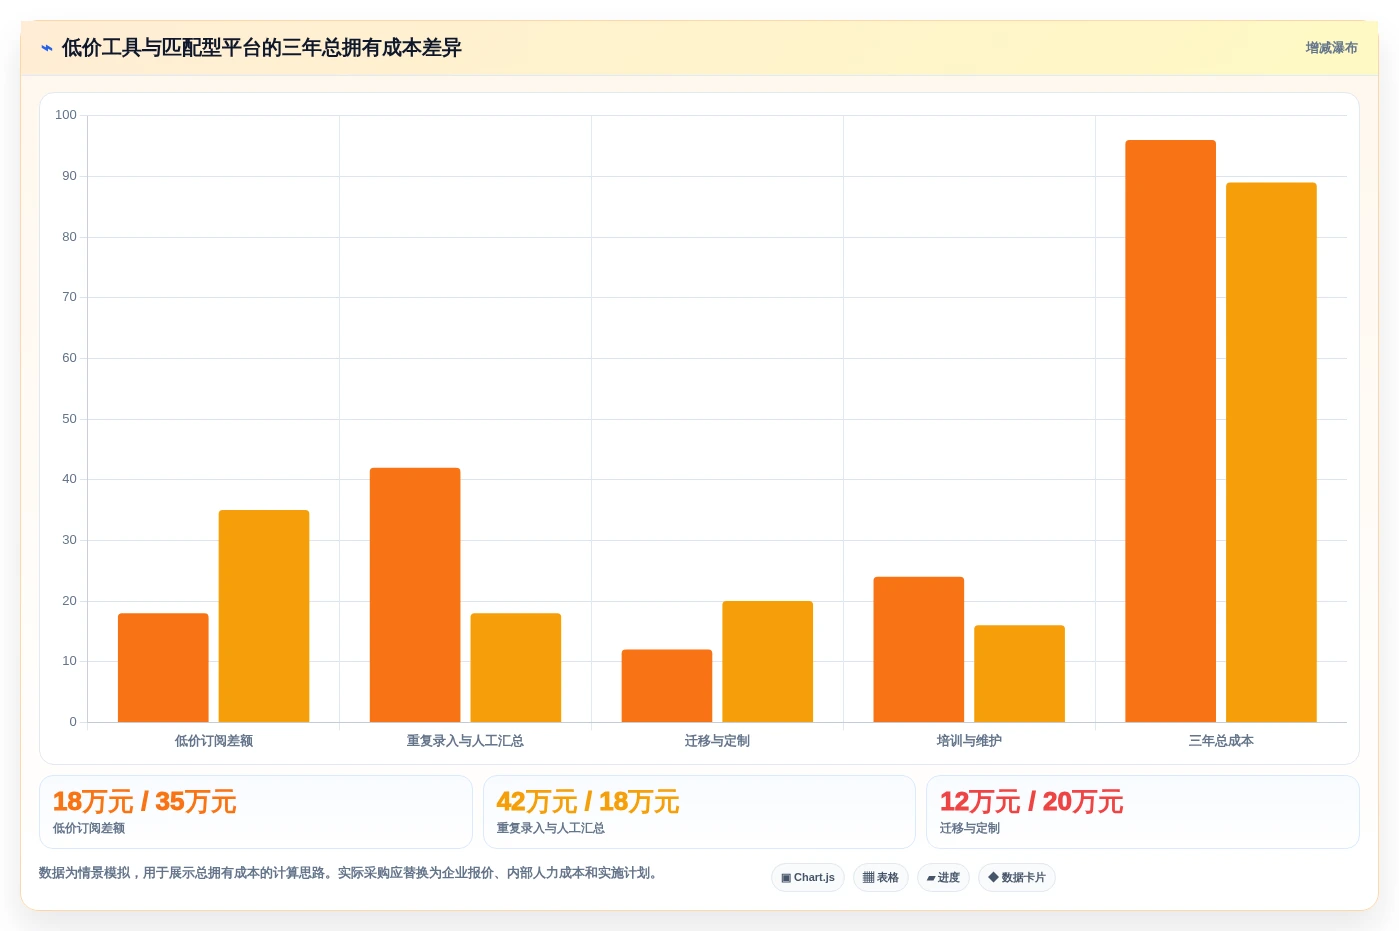Viewport: 1399px width, 931px height.
Task: Click the amber bar for 迁移与定制
Action: coord(768,662)
